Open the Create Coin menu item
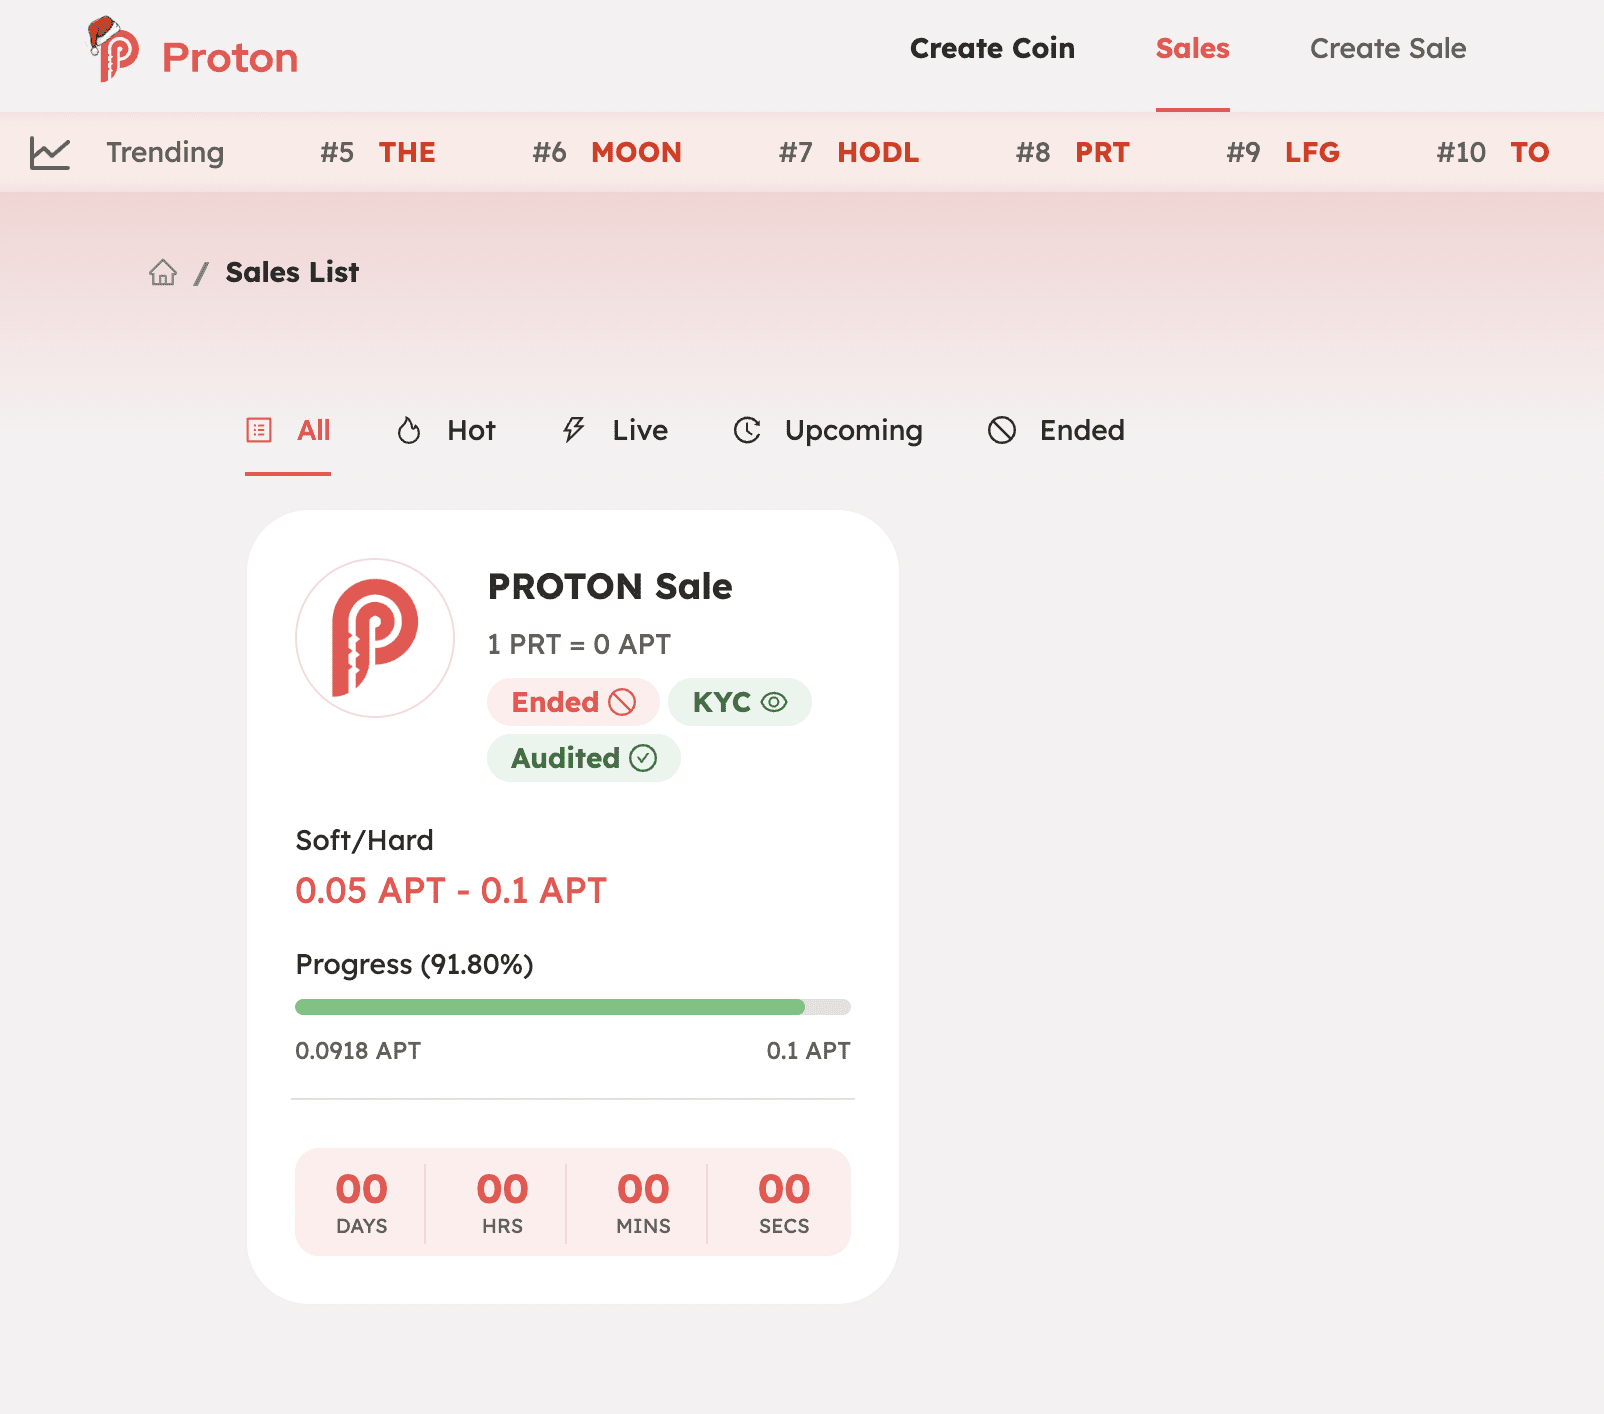 pyautogui.click(x=992, y=48)
